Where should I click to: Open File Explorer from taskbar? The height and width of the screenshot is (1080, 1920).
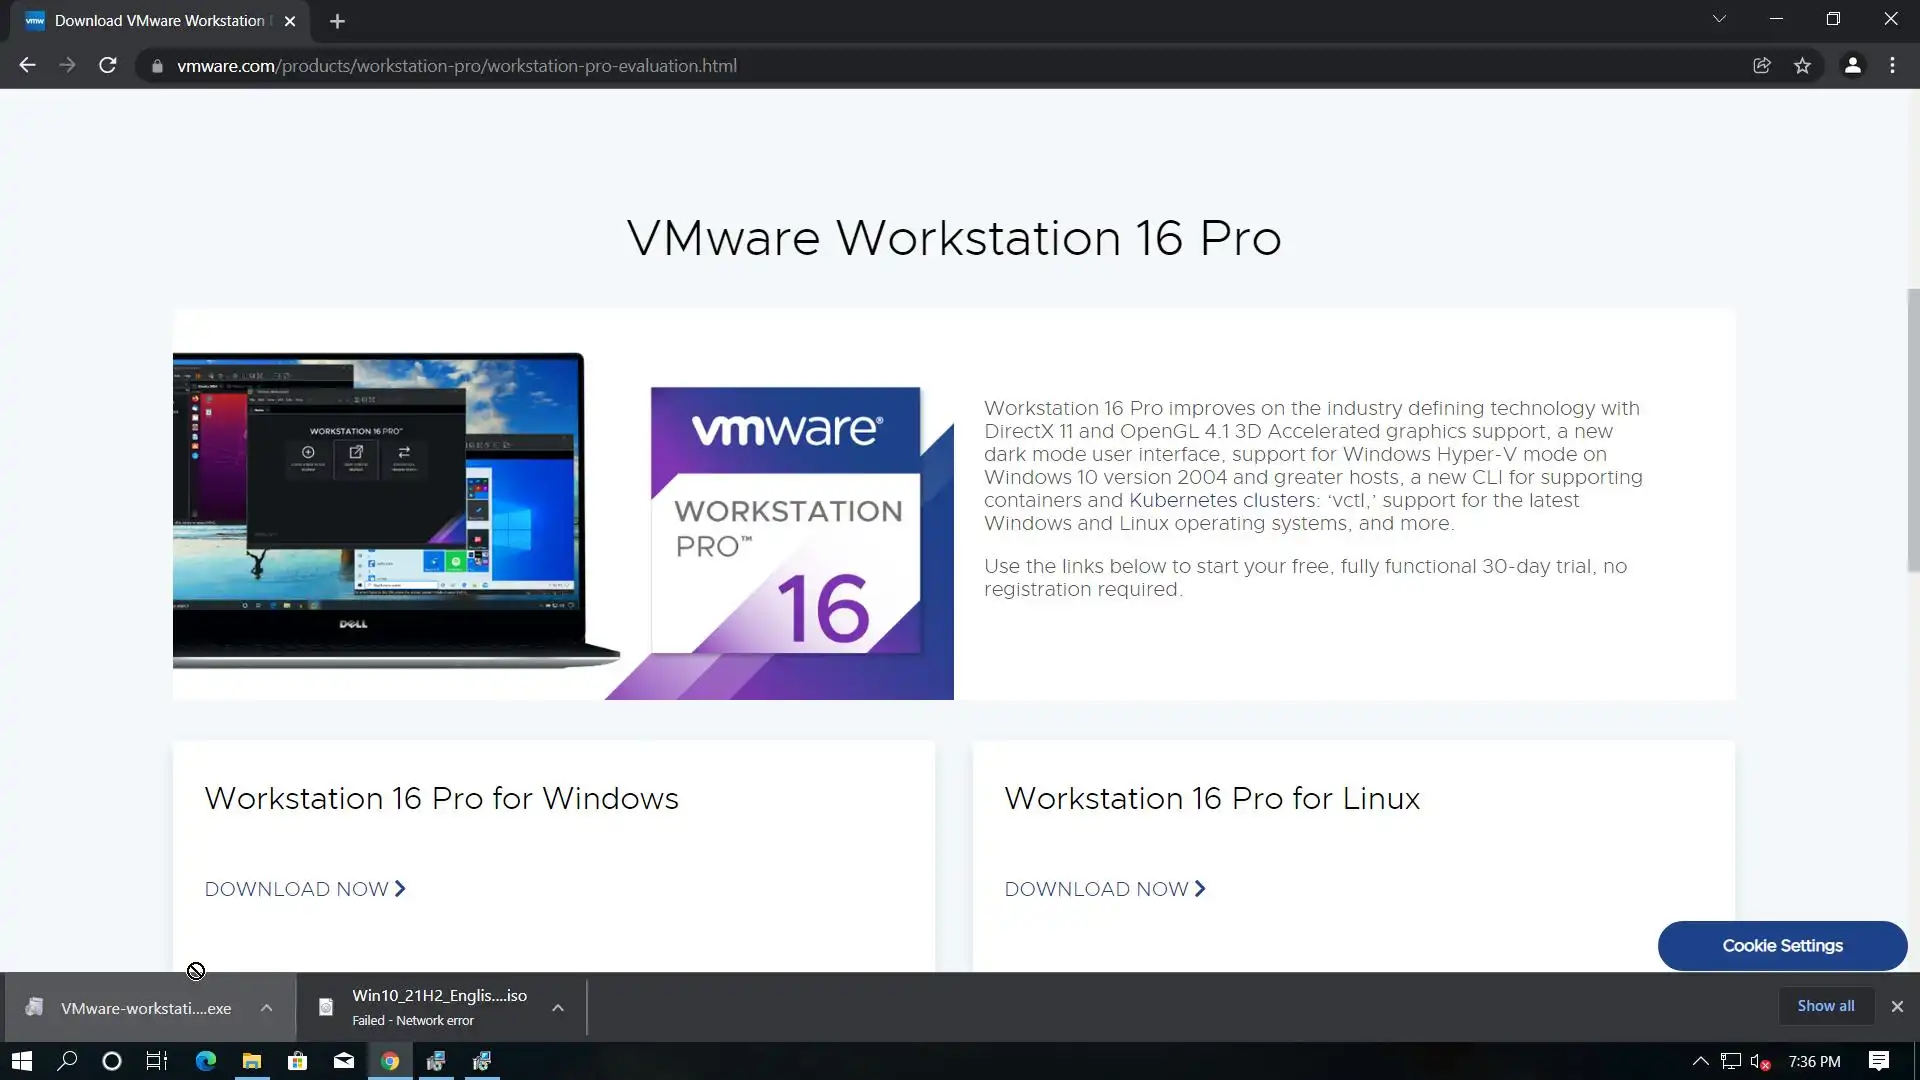pos(252,1061)
